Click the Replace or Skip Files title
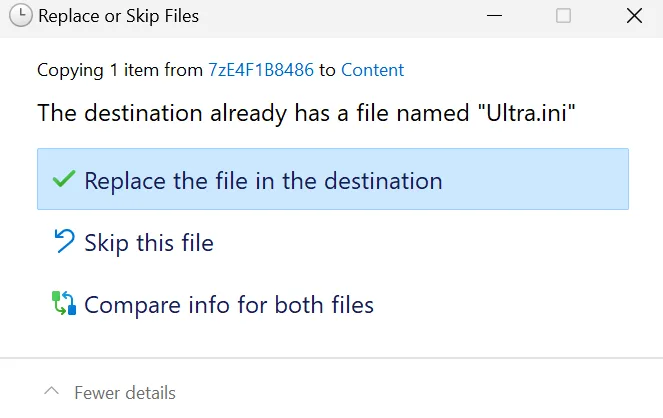The height and width of the screenshot is (418, 663). click(118, 16)
